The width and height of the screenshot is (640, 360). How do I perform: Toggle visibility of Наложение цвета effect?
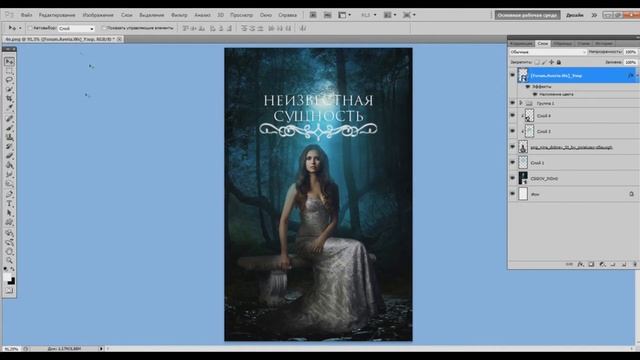[535, 94]
